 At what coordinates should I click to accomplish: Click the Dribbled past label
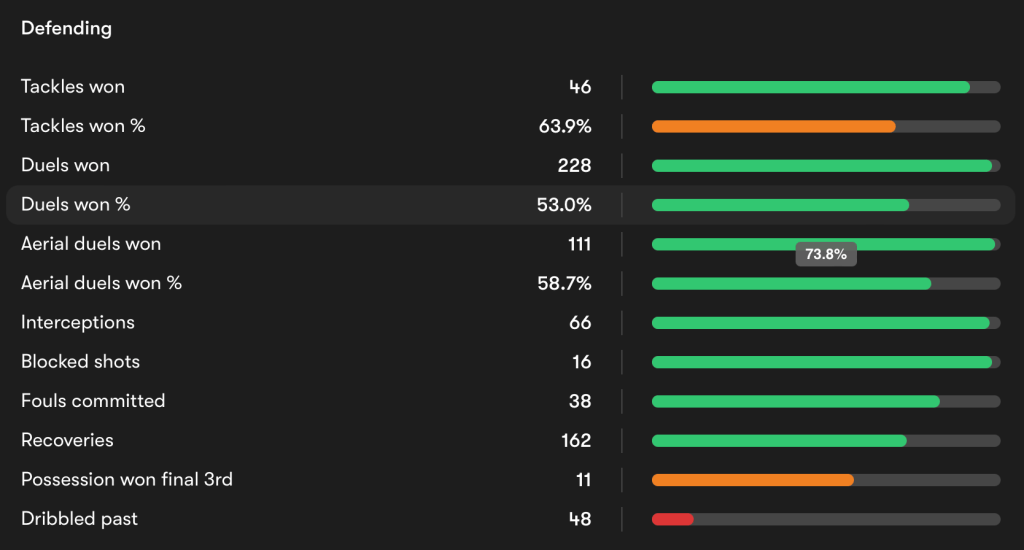(79, 519)
